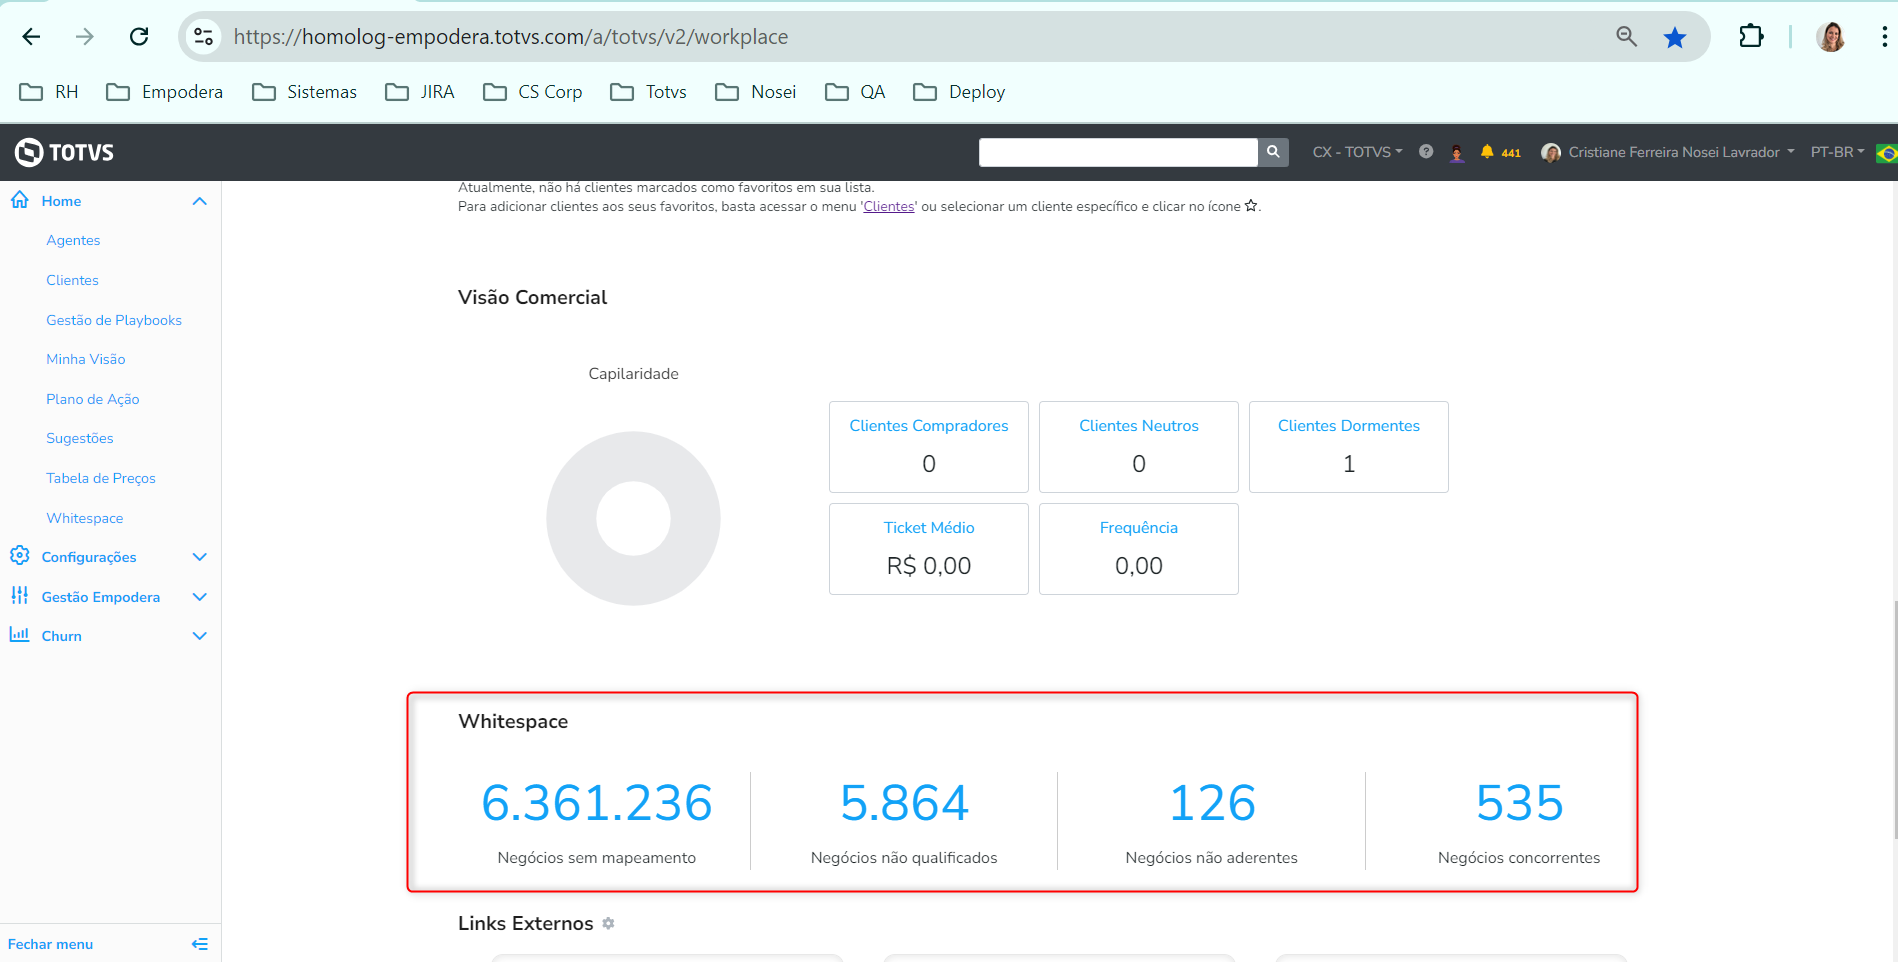This screenshot has height=962, width=1898.
Task: Open Tabela de Preços in the sidebar
Action: pos(101,478)
